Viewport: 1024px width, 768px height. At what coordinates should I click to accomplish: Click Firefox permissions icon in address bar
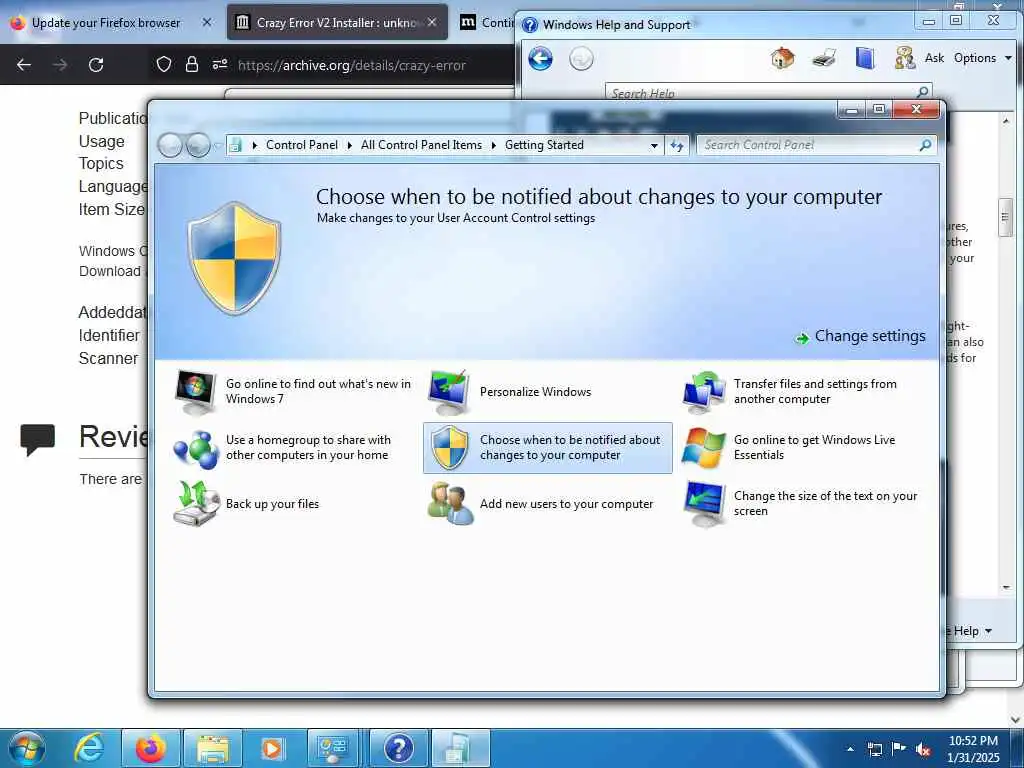pos(219,64)
